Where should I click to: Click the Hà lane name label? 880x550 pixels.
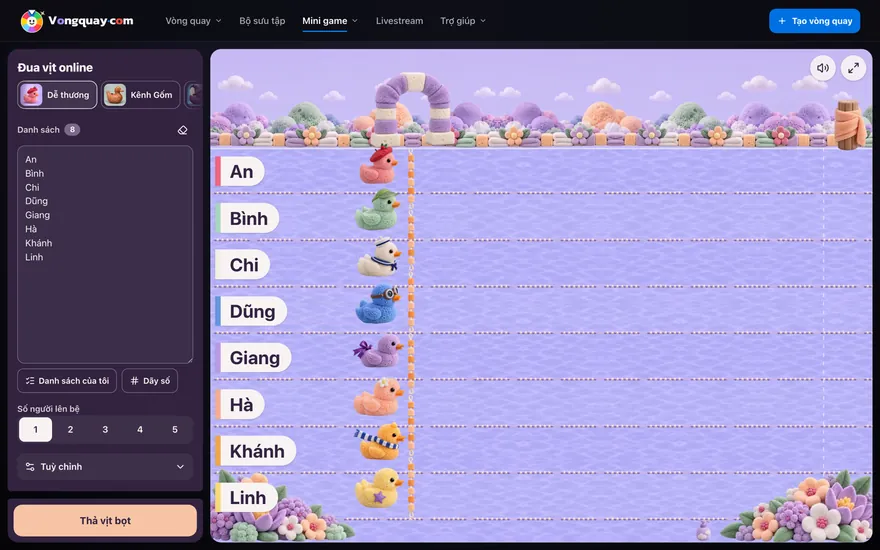[x=240, y=405]
